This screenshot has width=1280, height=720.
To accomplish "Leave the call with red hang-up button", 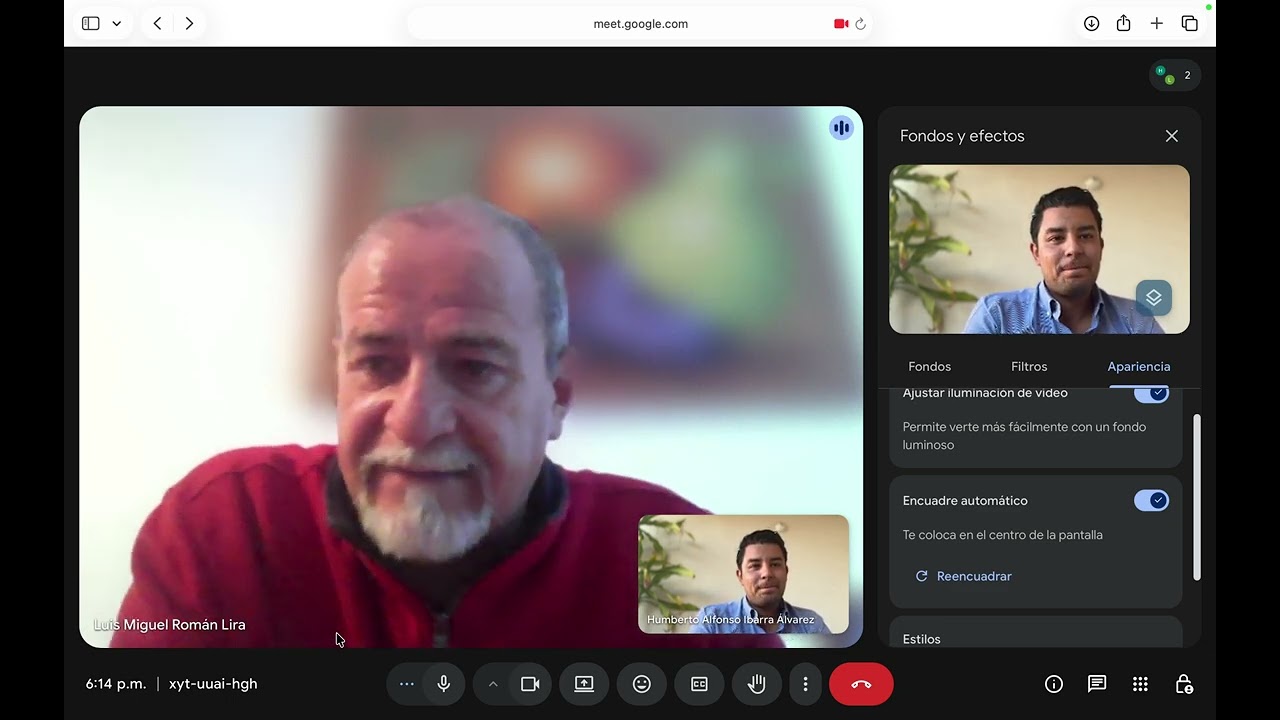I will (x=861, y=684).
